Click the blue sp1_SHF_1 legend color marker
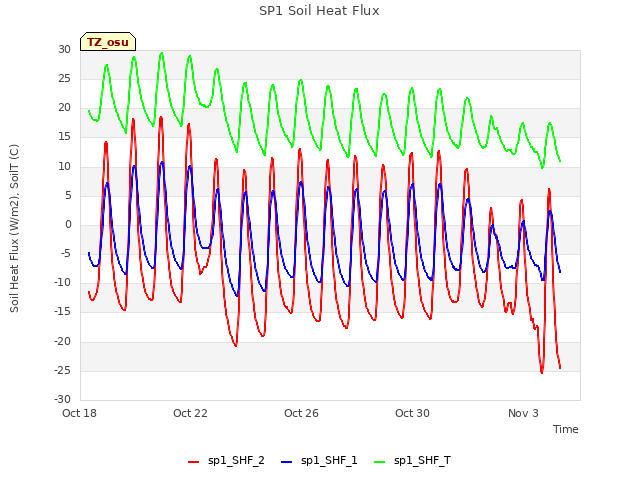The height and width of the screenshot is (480, 640). coord(287,462)
